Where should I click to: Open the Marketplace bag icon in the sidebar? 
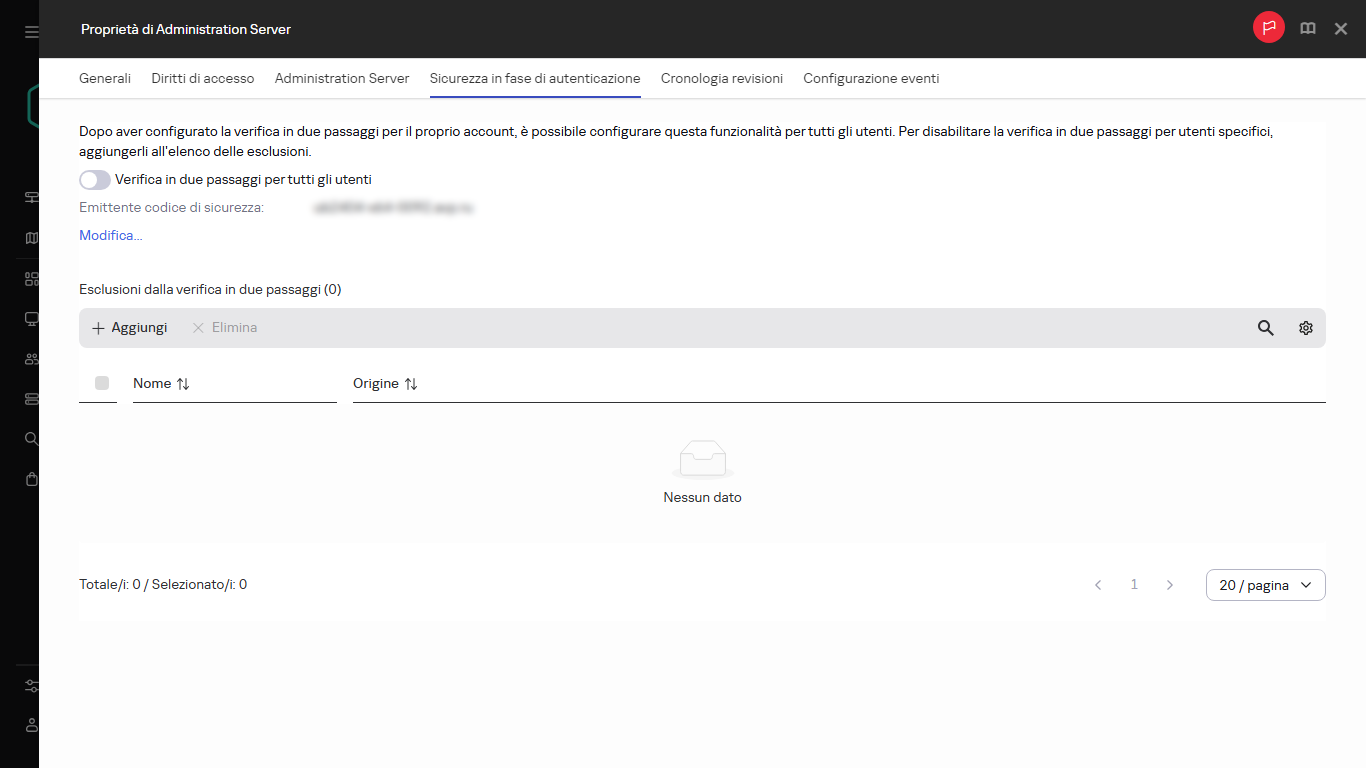coord(30,478)
